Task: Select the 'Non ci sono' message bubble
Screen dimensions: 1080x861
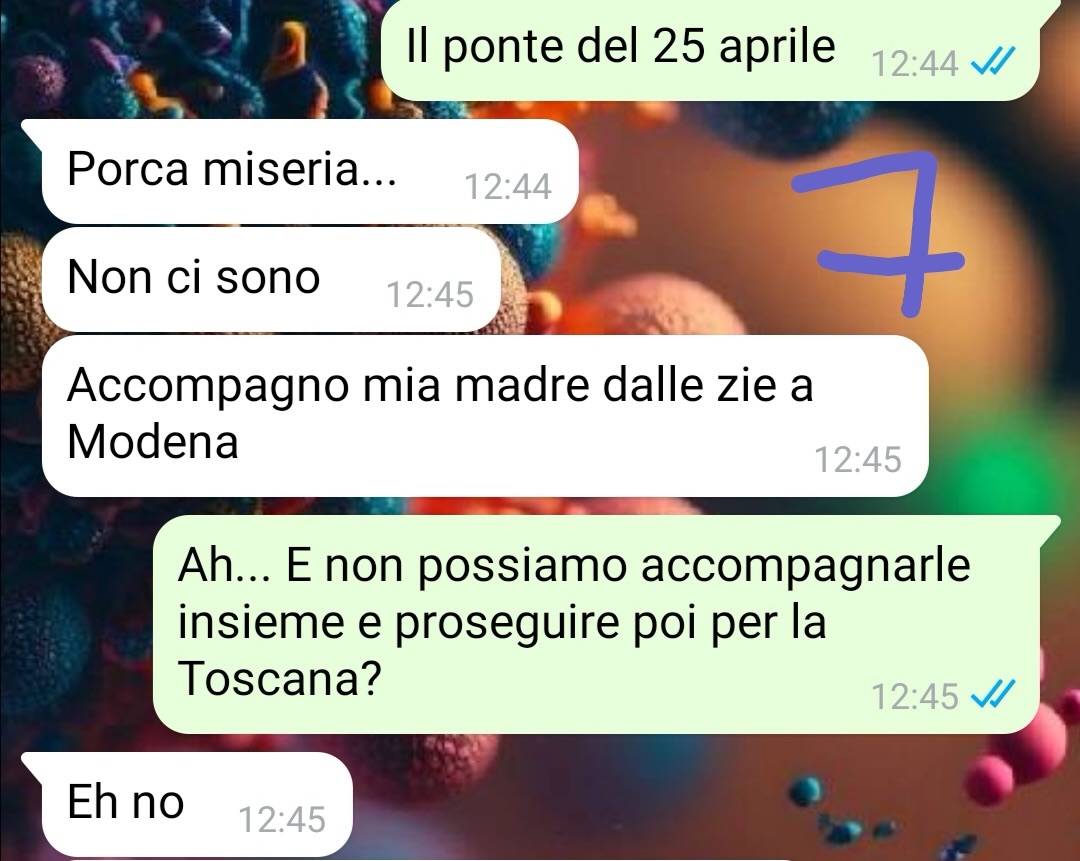Action: click(x=271, y=280)
